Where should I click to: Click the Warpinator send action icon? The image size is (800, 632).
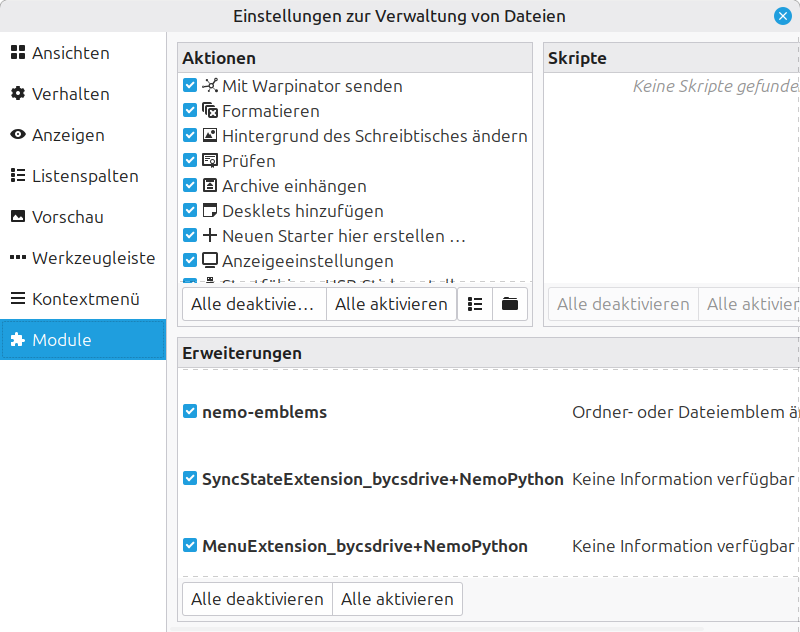210,86
